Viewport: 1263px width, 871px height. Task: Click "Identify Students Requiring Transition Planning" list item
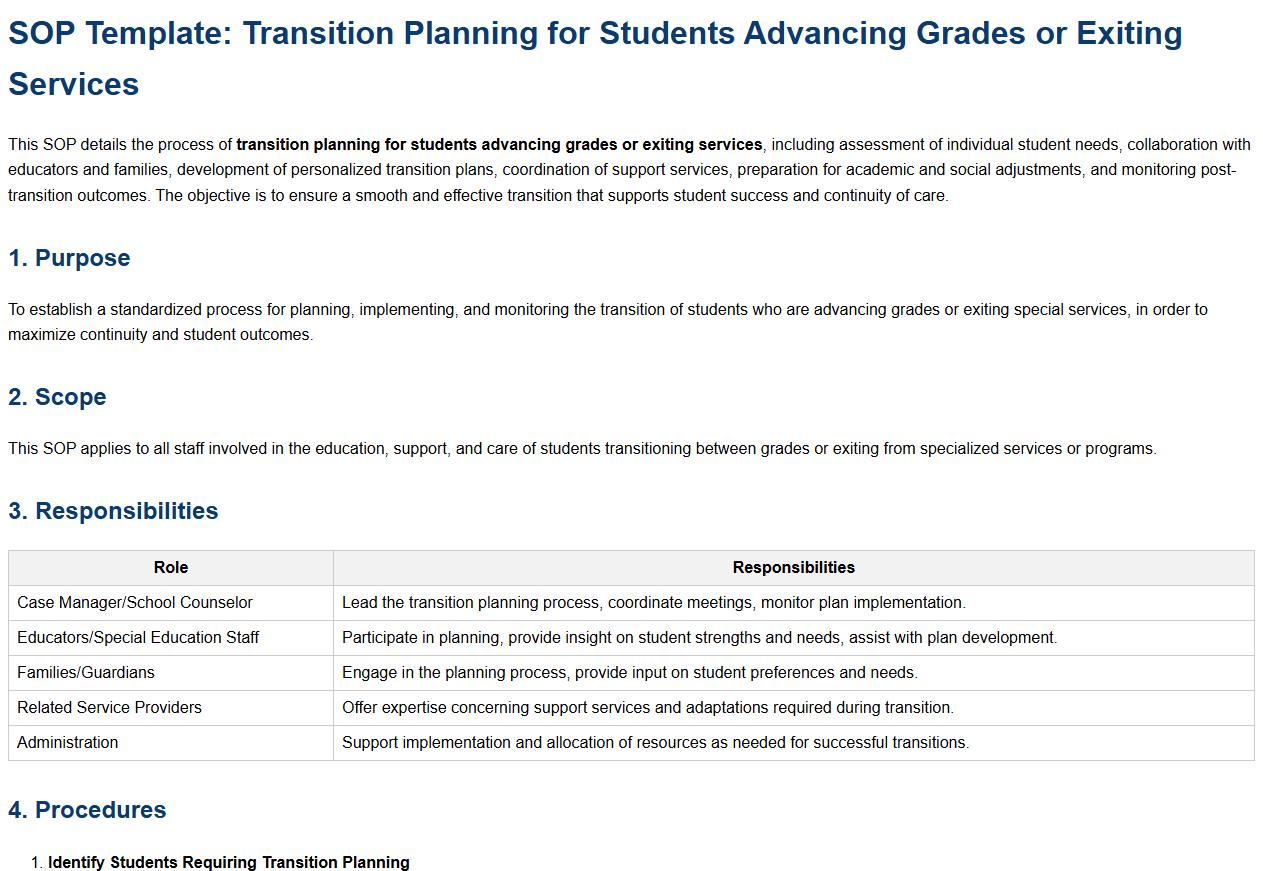[x=229, y=862]
